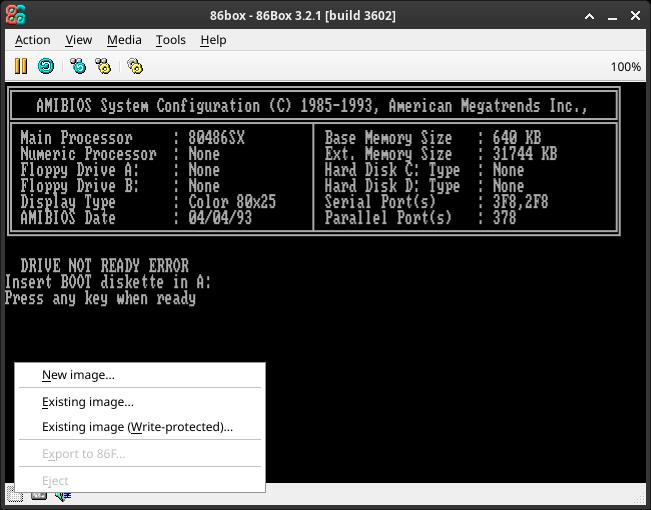The image size is (651, 510).
Task: Select Existing image (Write-protected)... entry
Action: (x=140, y=427)
